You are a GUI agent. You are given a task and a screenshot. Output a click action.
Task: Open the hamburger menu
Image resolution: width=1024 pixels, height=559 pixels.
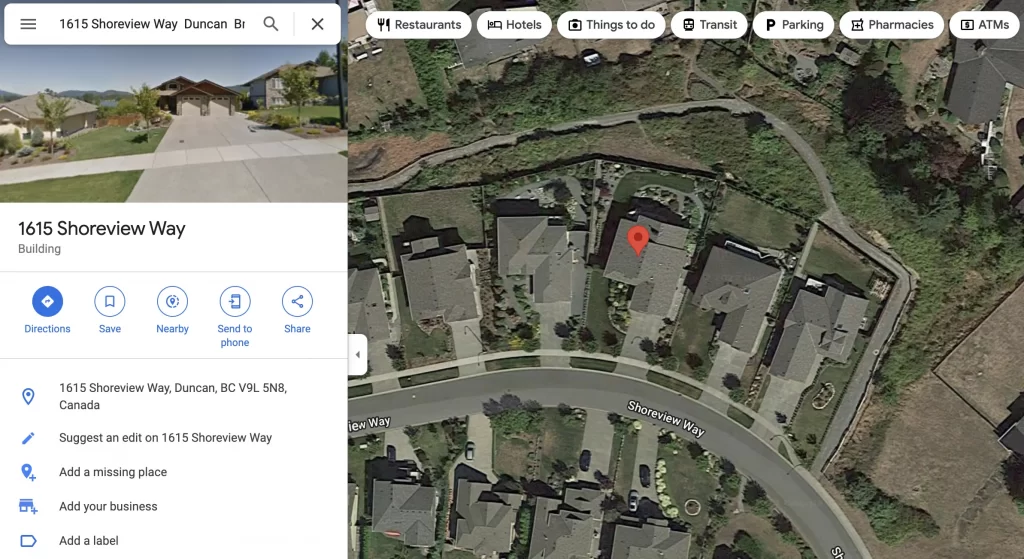tap(28, 24)
